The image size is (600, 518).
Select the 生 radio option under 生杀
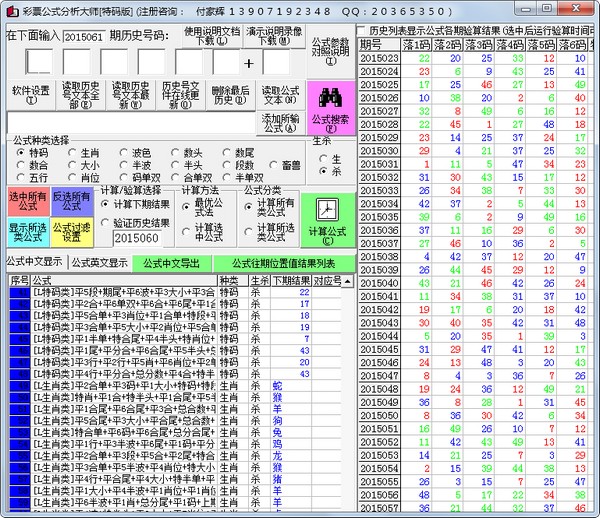pos(323,158)
